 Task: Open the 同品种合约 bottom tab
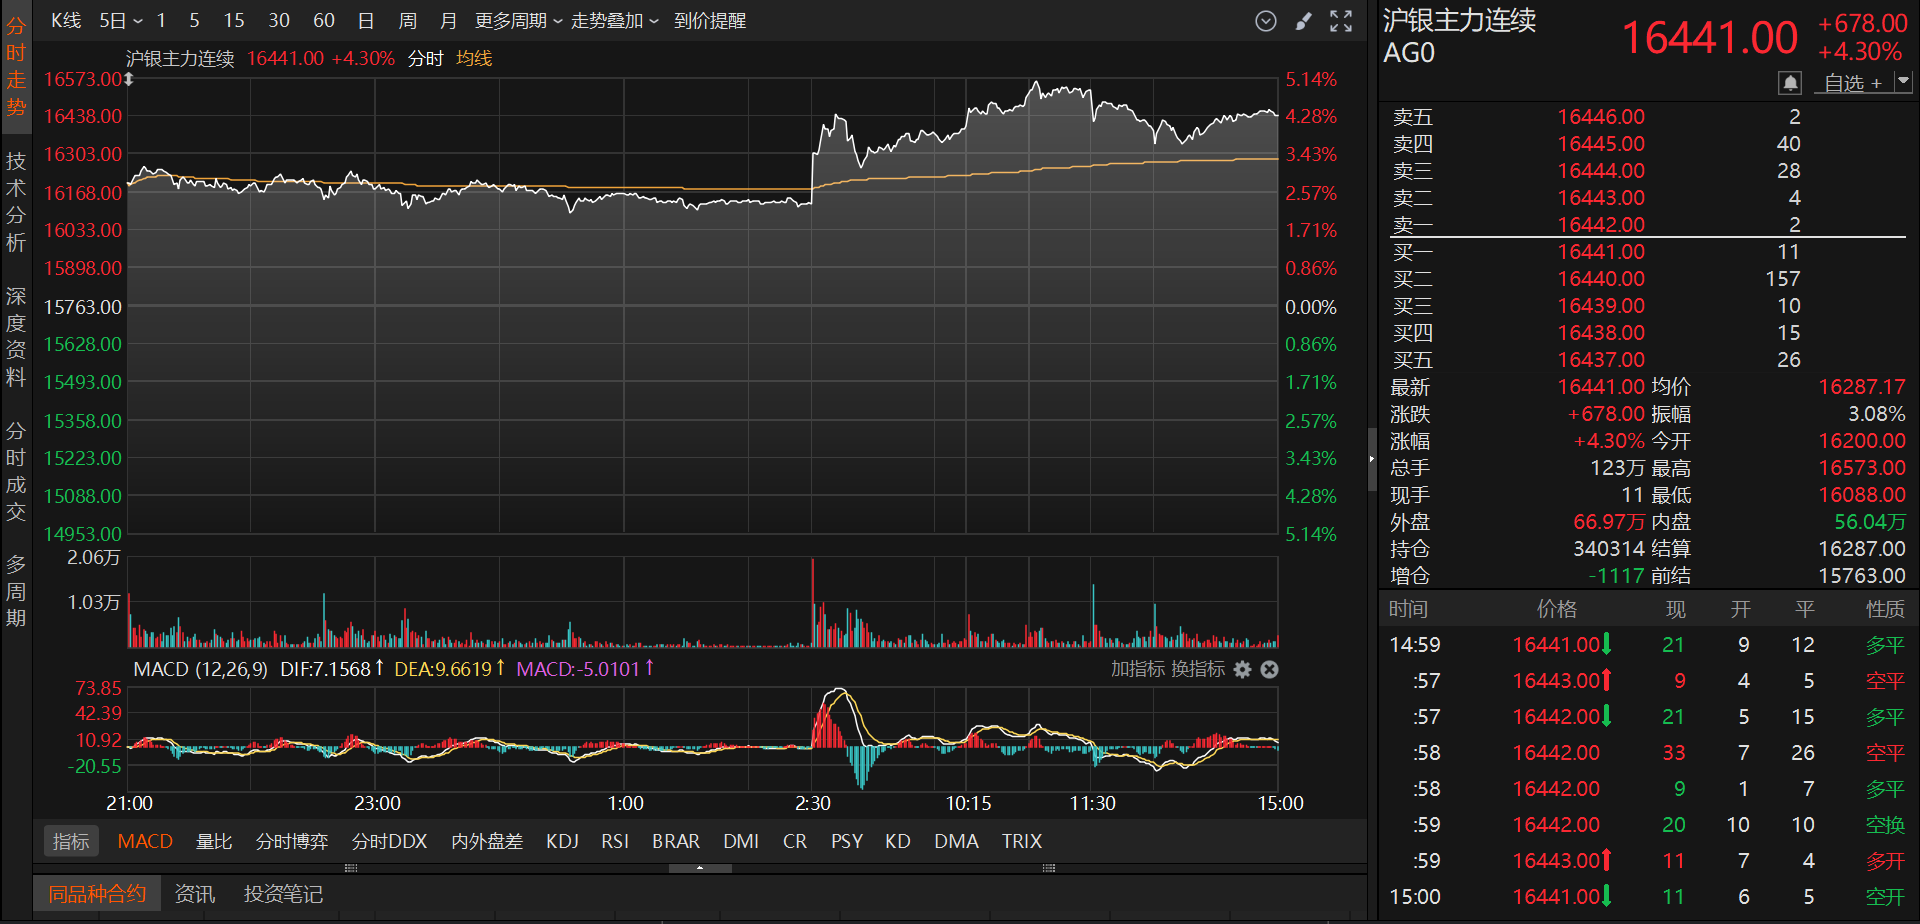[x=97, y=894]
